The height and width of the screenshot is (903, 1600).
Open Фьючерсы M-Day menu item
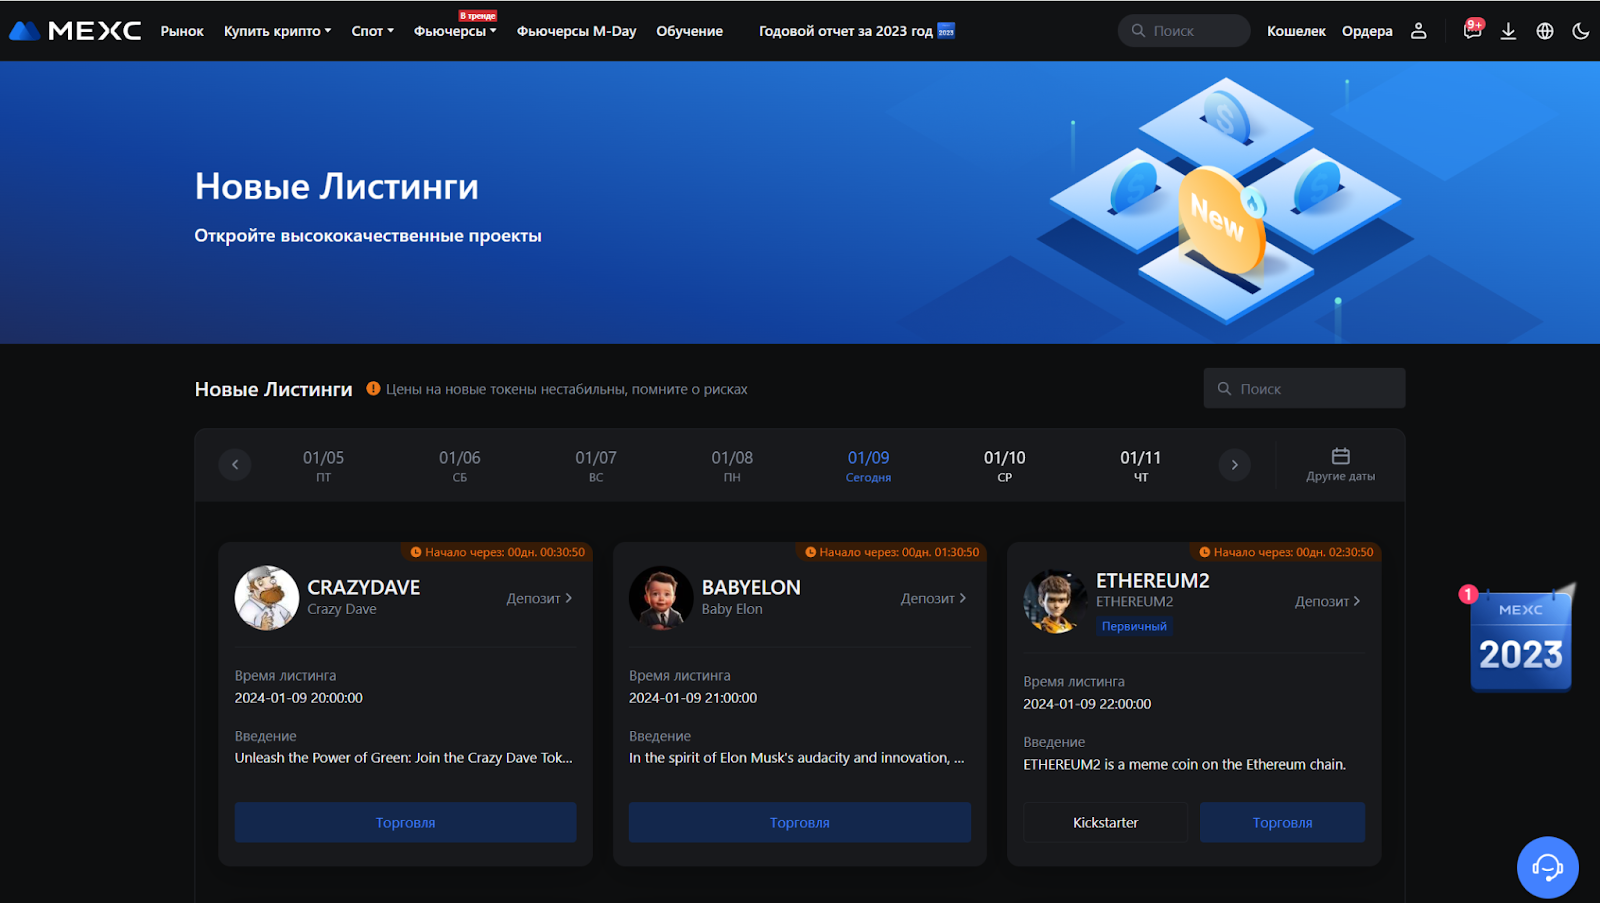point(576,31)
